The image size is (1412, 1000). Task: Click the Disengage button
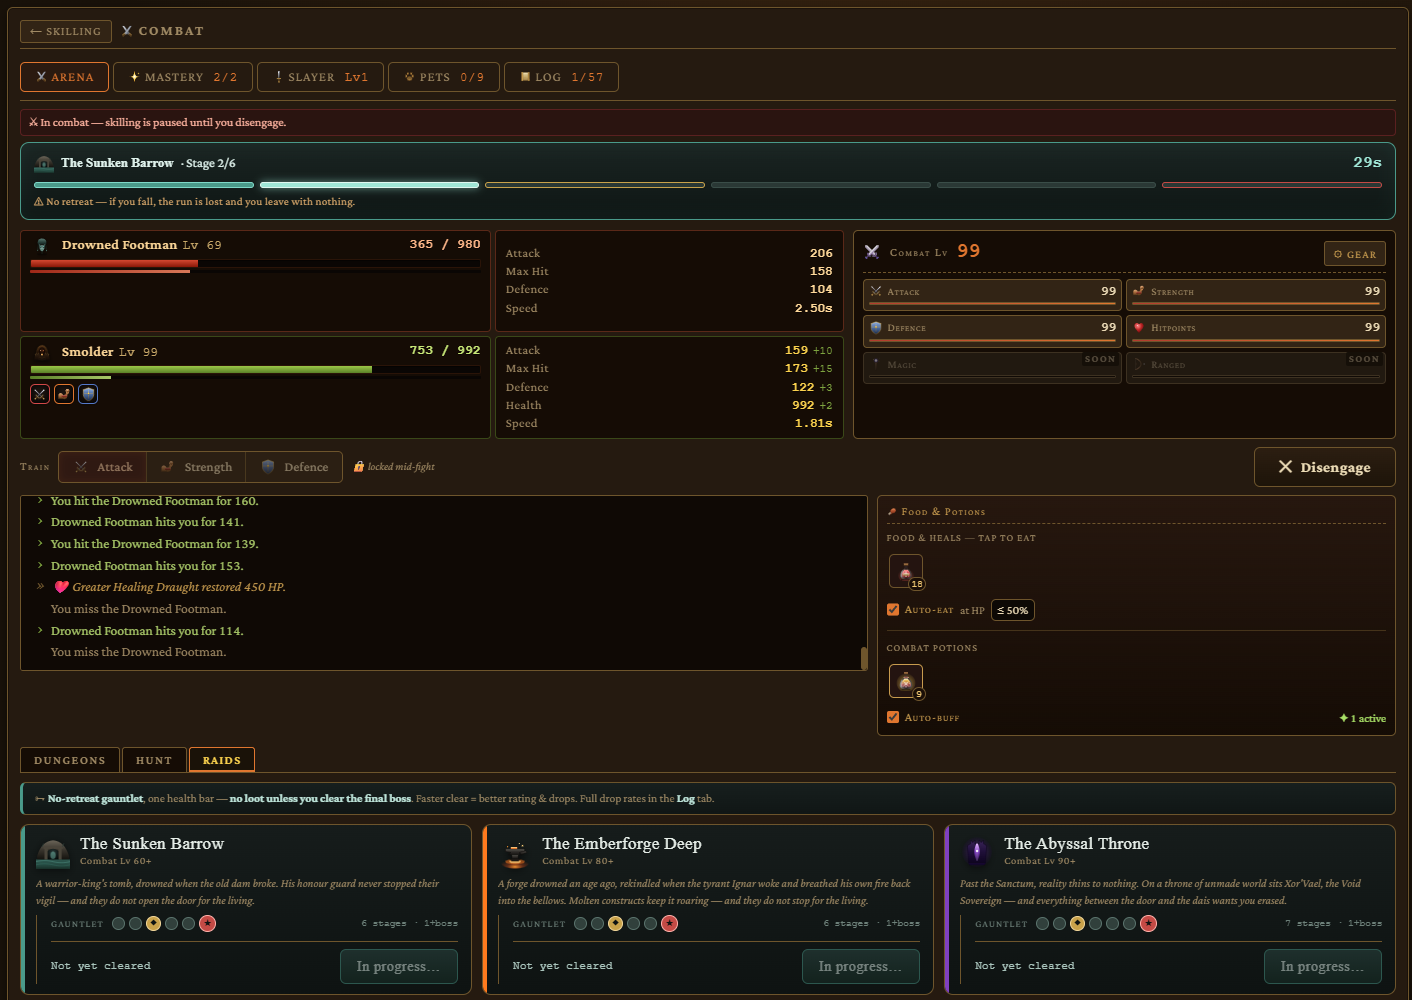[1325, 467]
